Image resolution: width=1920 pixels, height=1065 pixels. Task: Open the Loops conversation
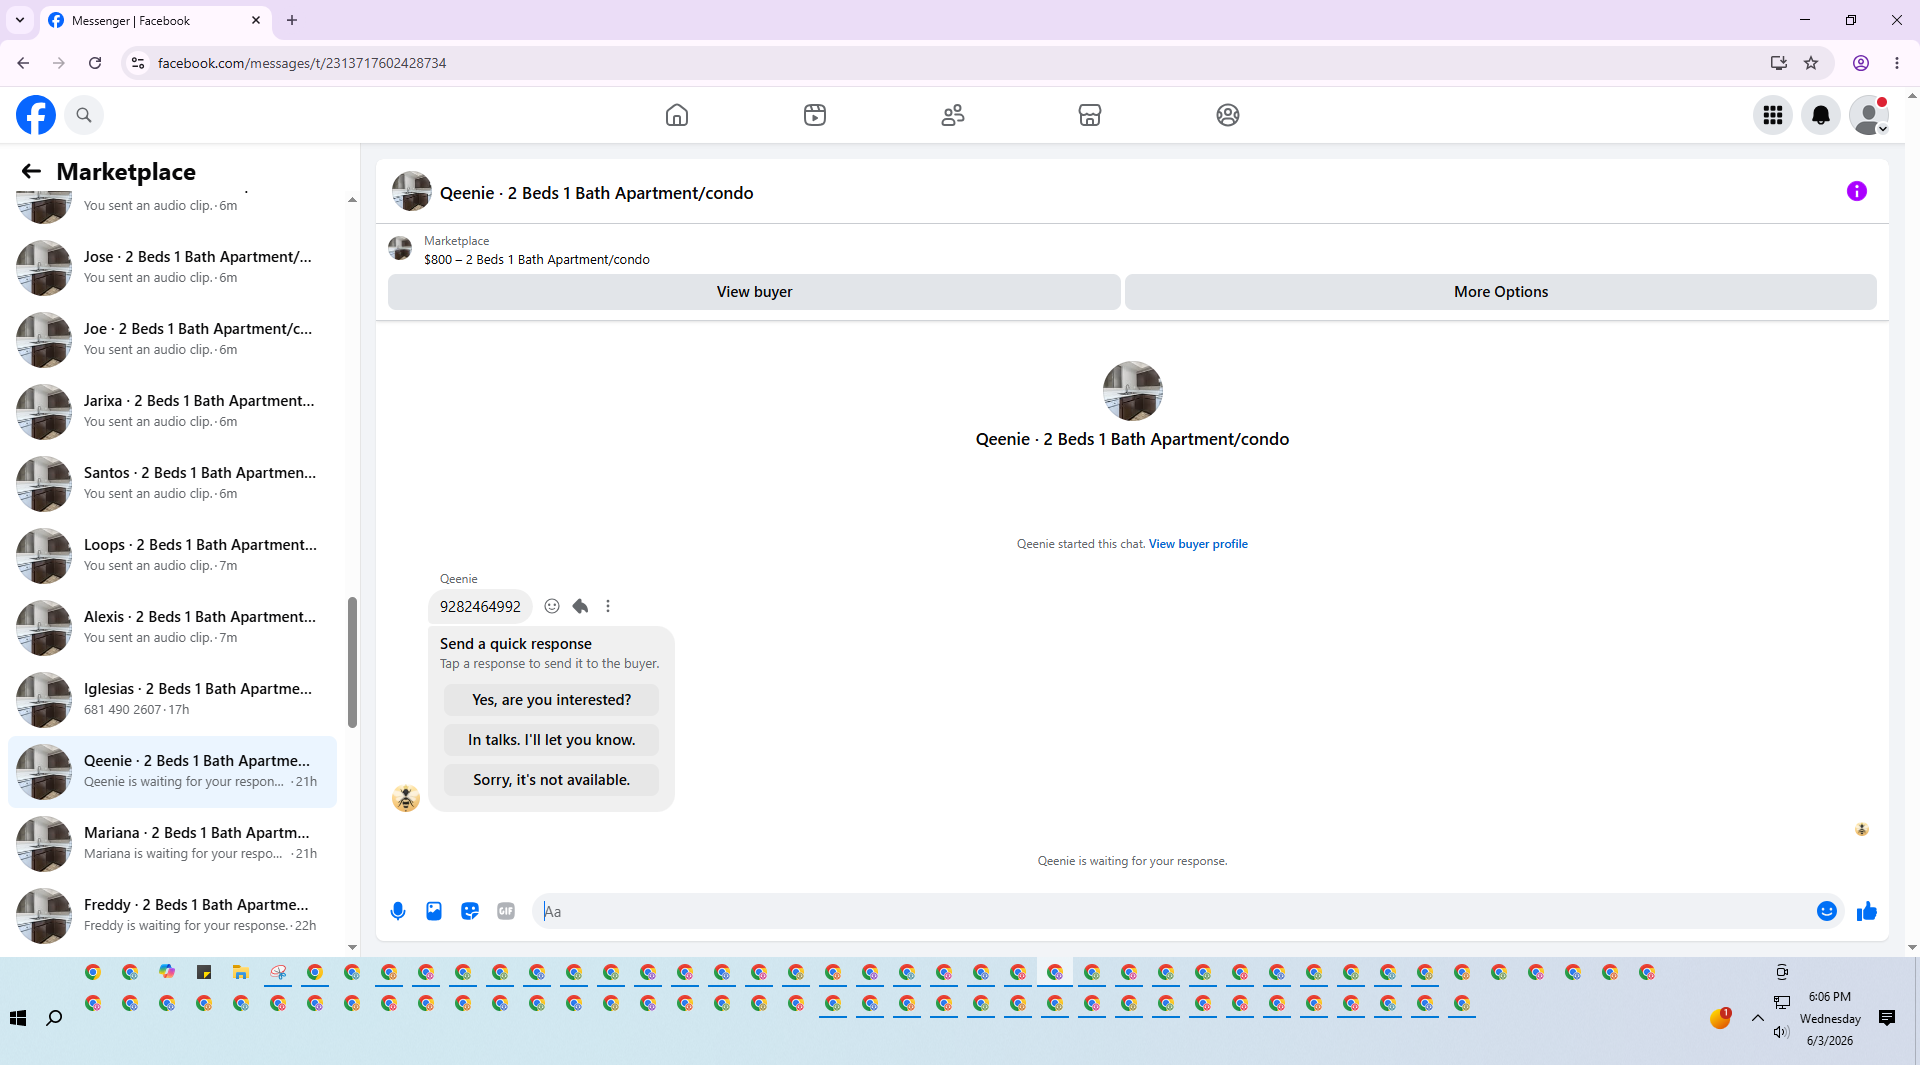[172, 556]
